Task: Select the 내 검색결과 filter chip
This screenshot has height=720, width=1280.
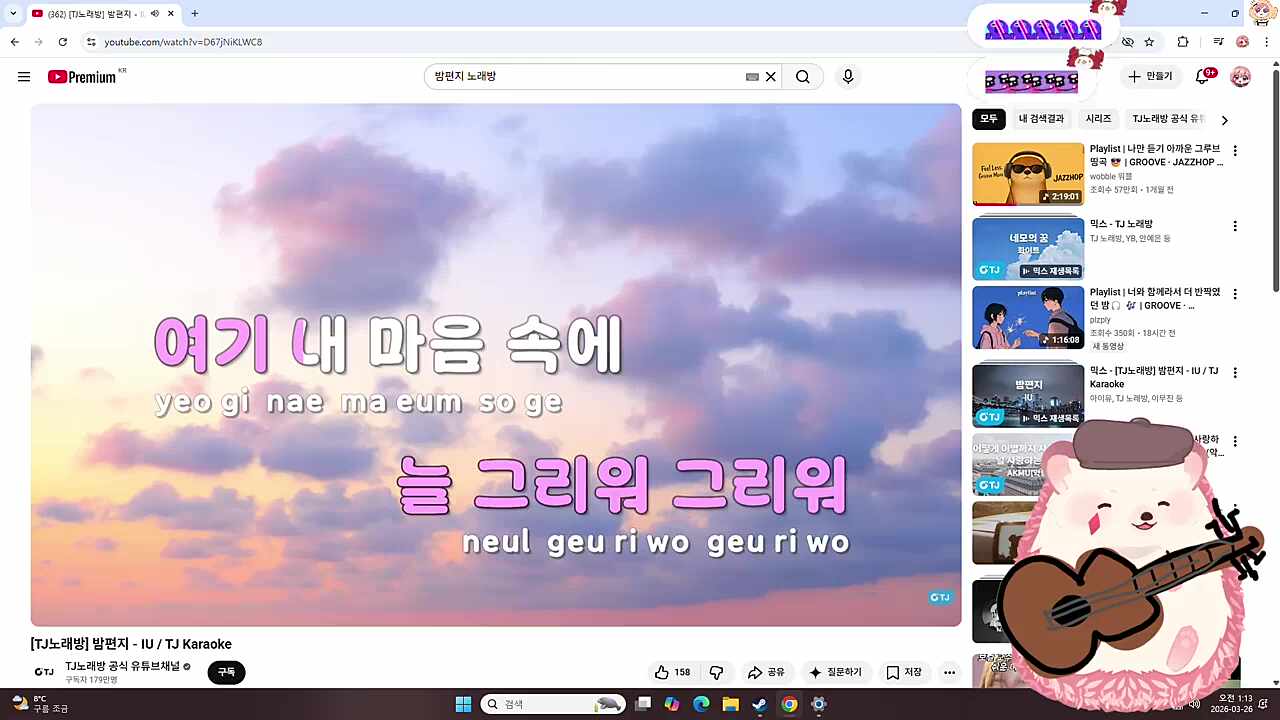Action: [1041, 119]
